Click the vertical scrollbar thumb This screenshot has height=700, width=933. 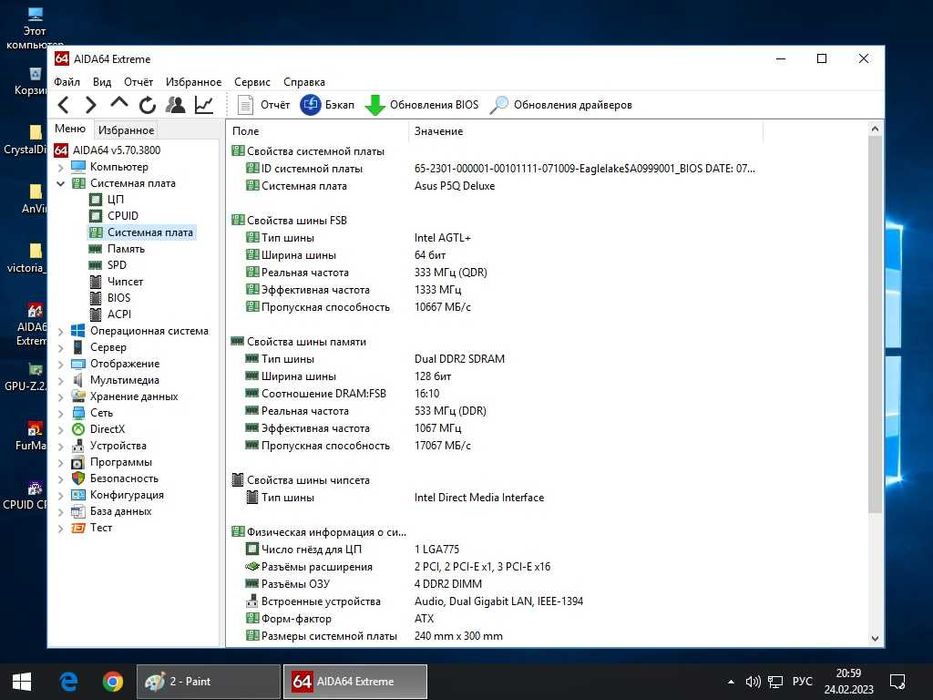(874, 324)
